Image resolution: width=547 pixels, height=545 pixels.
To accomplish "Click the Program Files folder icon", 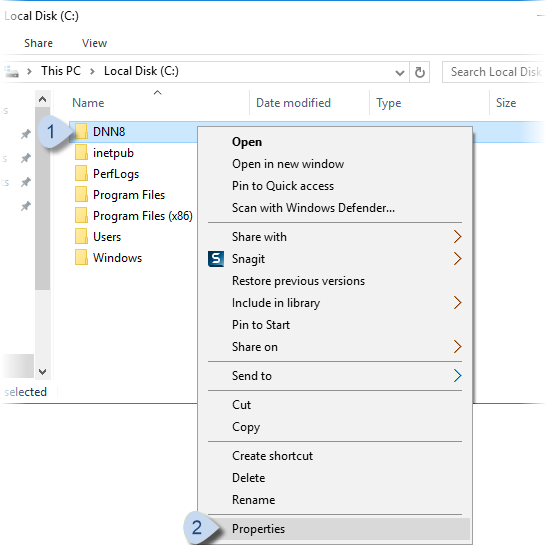I will [x=81, y=194].
